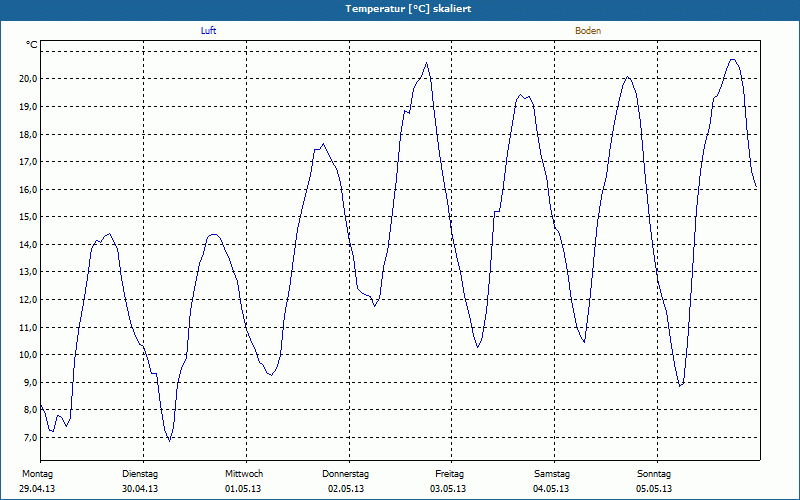Click the 'Samstag' day label

pyautogui.click(x=552, y=474)
